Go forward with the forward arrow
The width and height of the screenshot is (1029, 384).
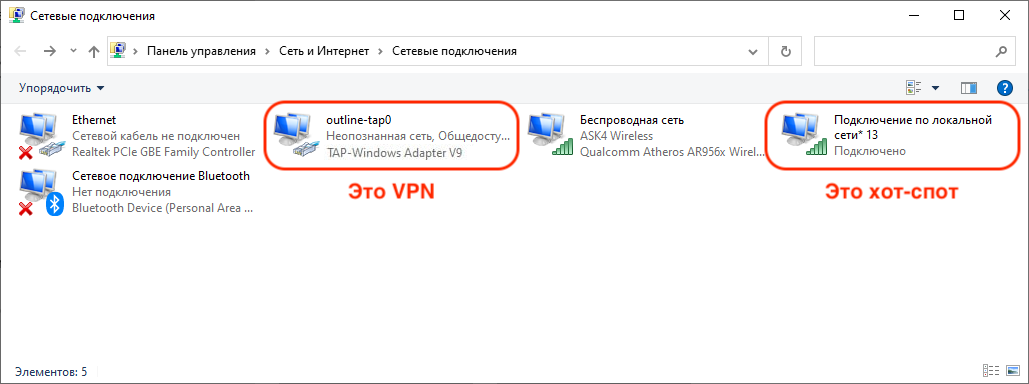(50, 51)
